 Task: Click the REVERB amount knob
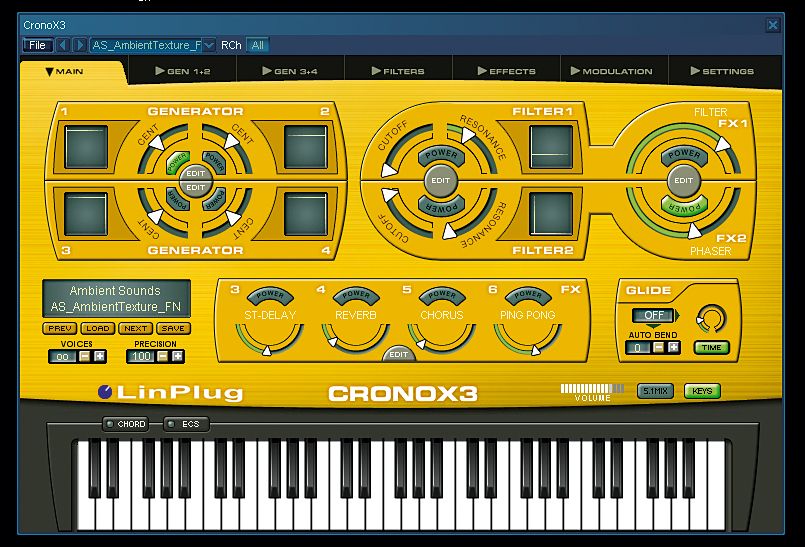point(355,337)
